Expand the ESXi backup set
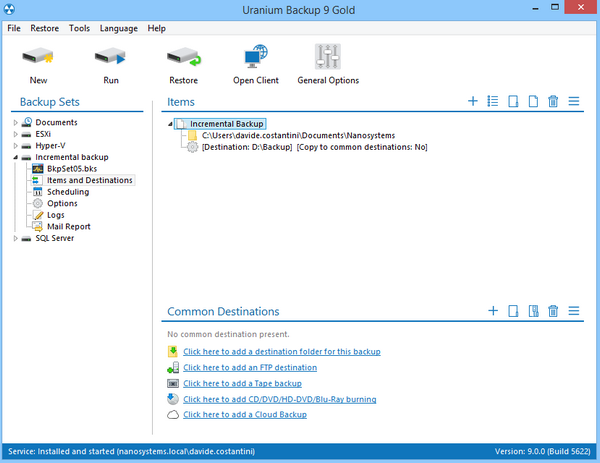 coord(16,134)
